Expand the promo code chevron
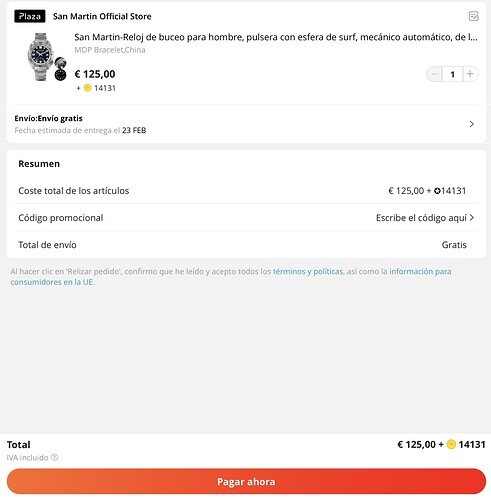This screenshot has width=491, height=500. click(472, 217)
